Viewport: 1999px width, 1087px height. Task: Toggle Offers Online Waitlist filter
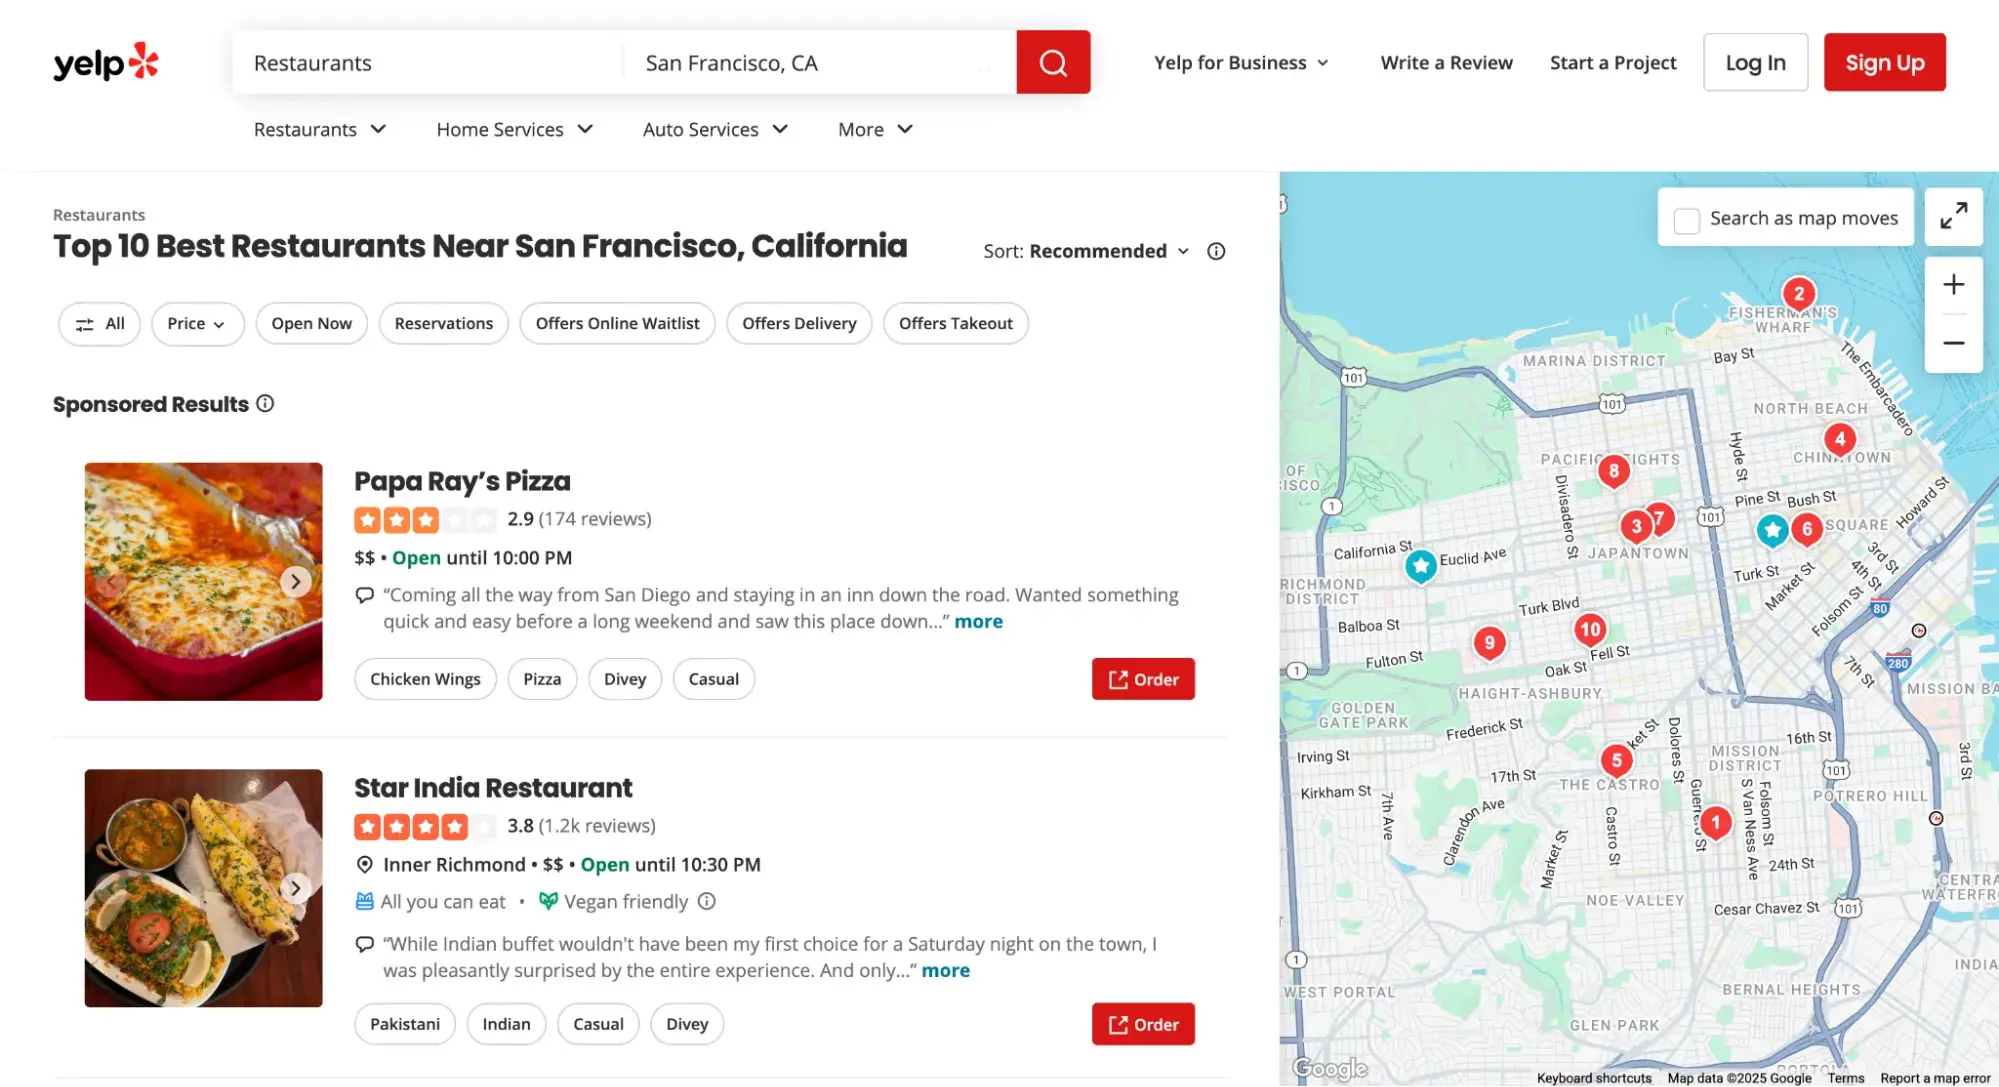(617, 323)
